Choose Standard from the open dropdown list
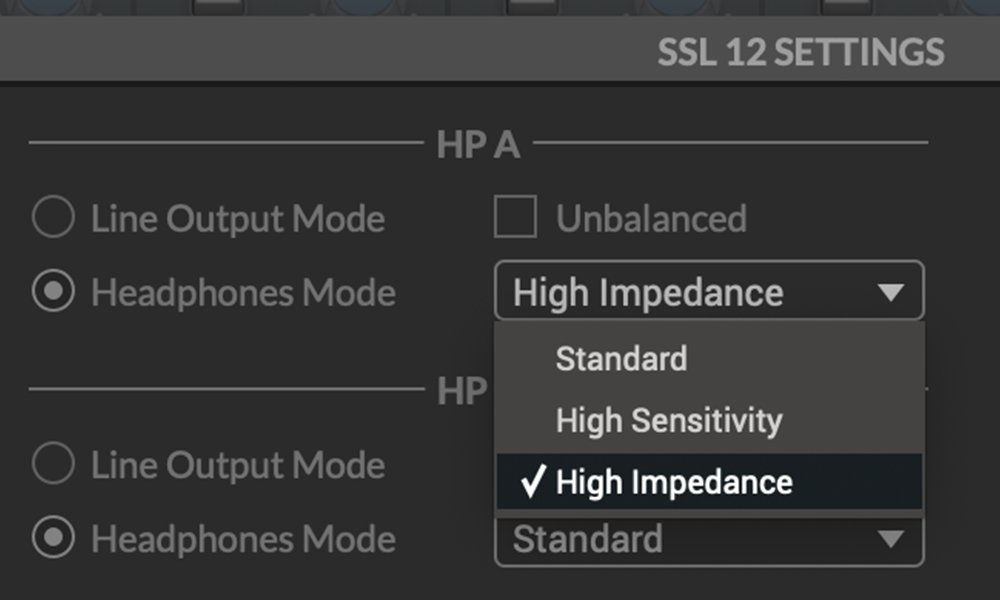The image size is (1000, 600). 621,359
